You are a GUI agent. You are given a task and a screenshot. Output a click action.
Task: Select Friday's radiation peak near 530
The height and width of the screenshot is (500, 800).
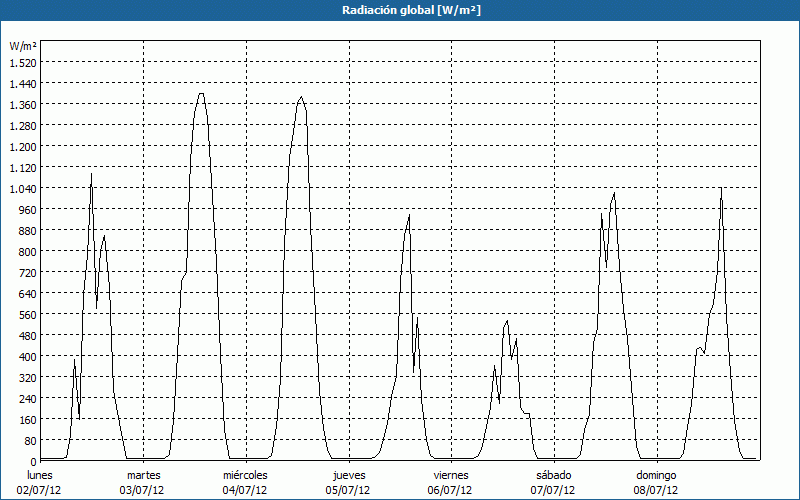(x=507, y=321)
